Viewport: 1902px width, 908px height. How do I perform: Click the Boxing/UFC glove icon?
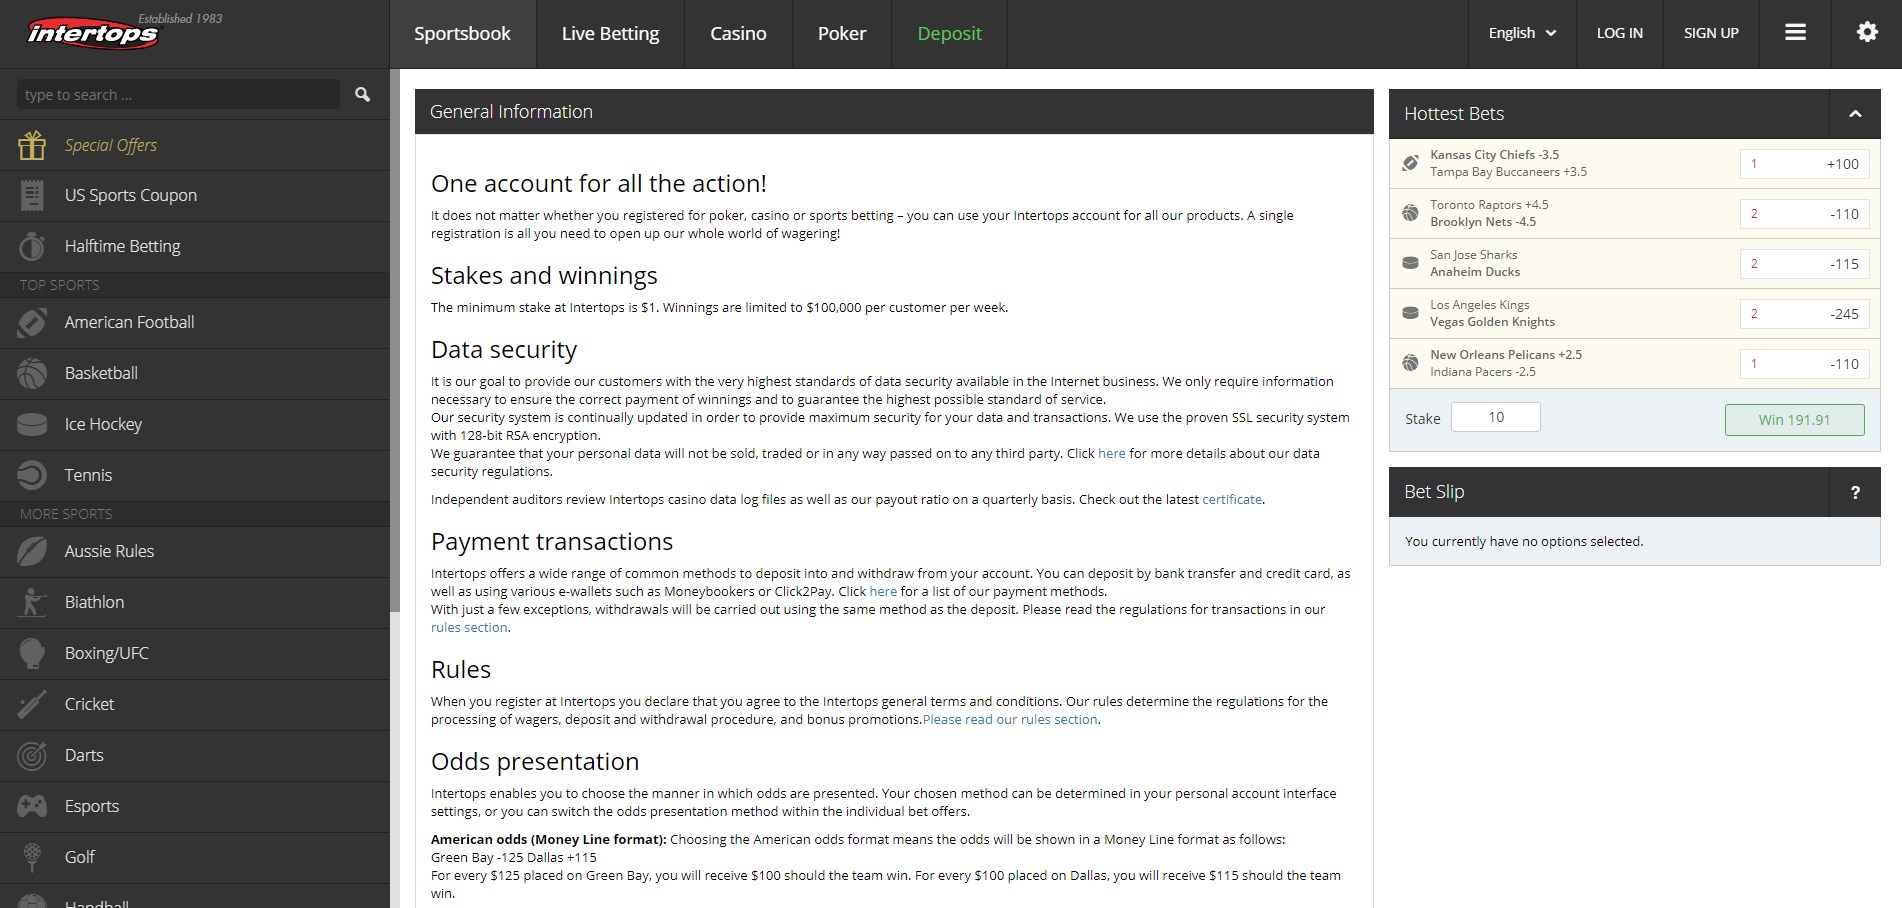coord(32,653)
